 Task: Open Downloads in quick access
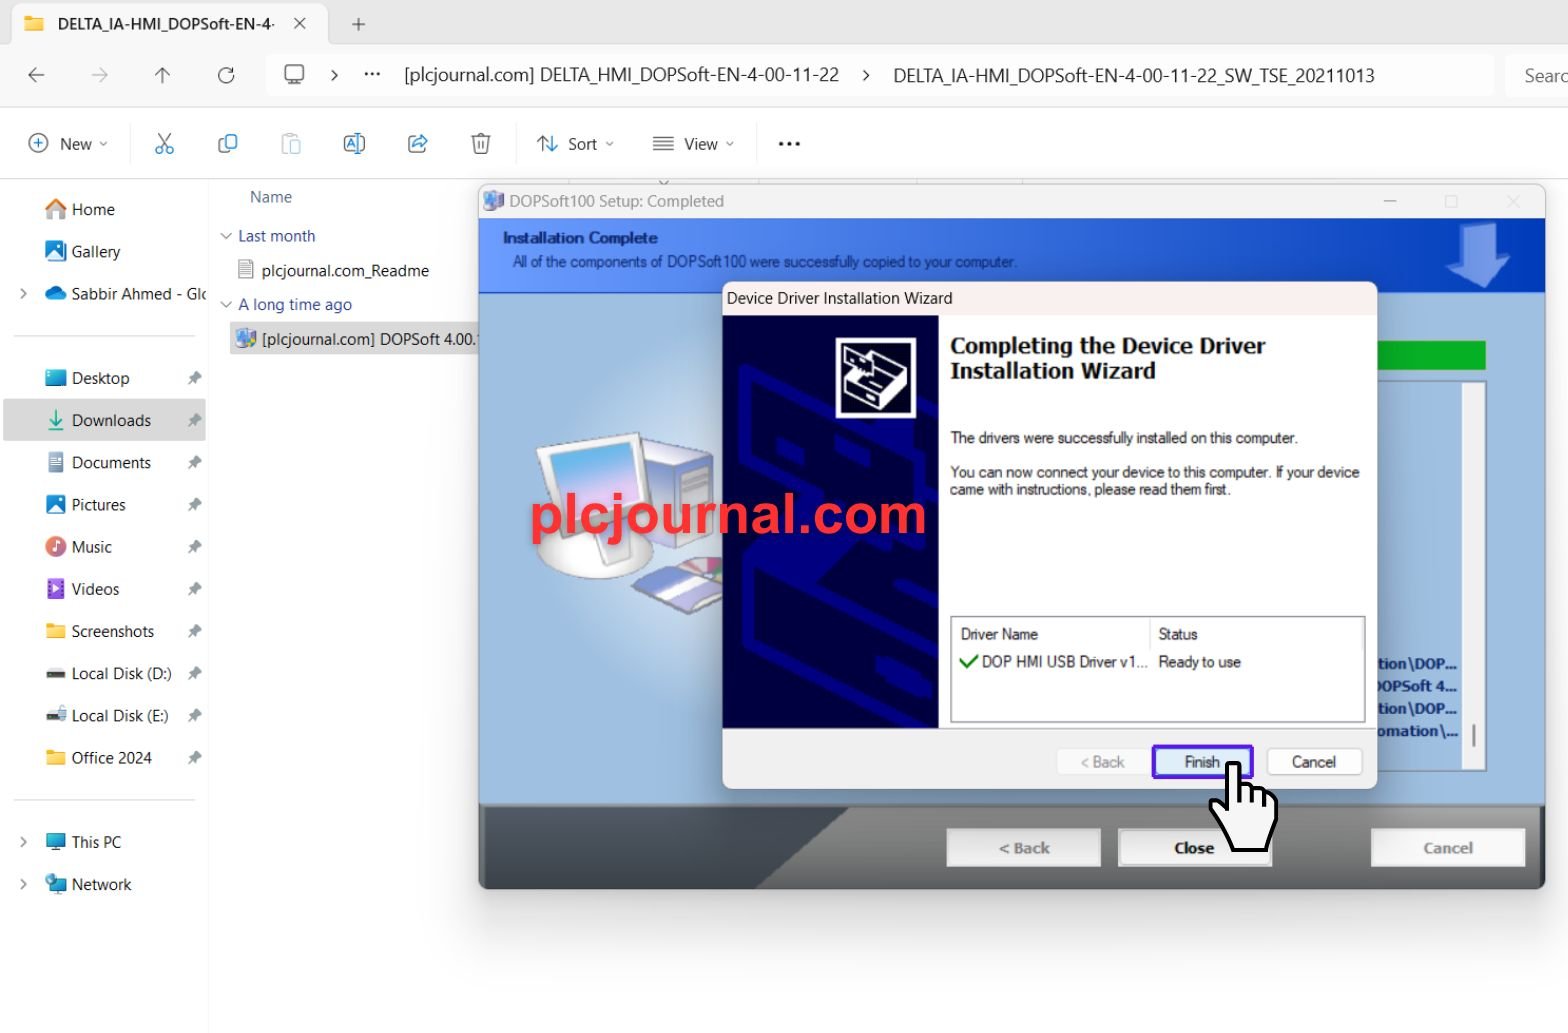point(105,420)
